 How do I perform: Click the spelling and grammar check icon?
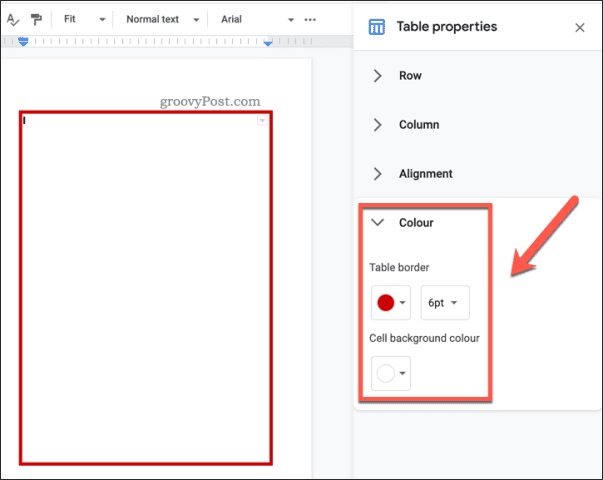coord(13,20)
